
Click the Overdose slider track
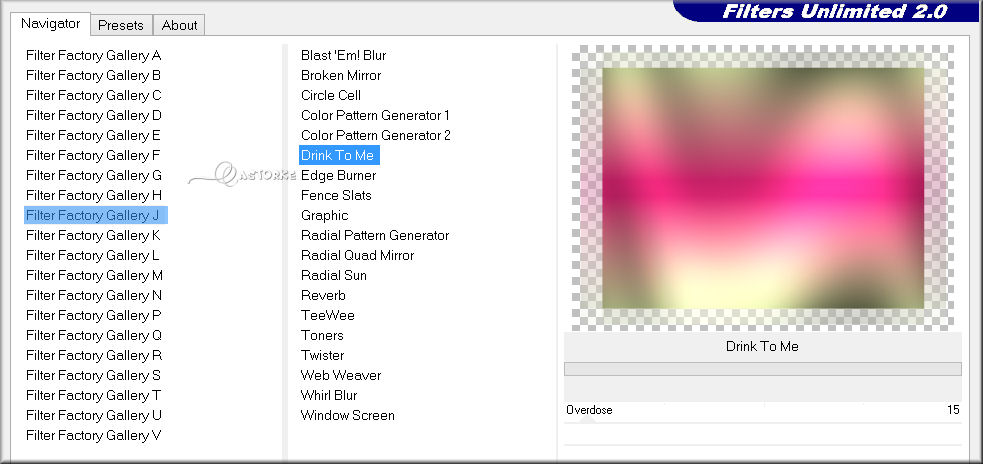[x=763, y=424]
